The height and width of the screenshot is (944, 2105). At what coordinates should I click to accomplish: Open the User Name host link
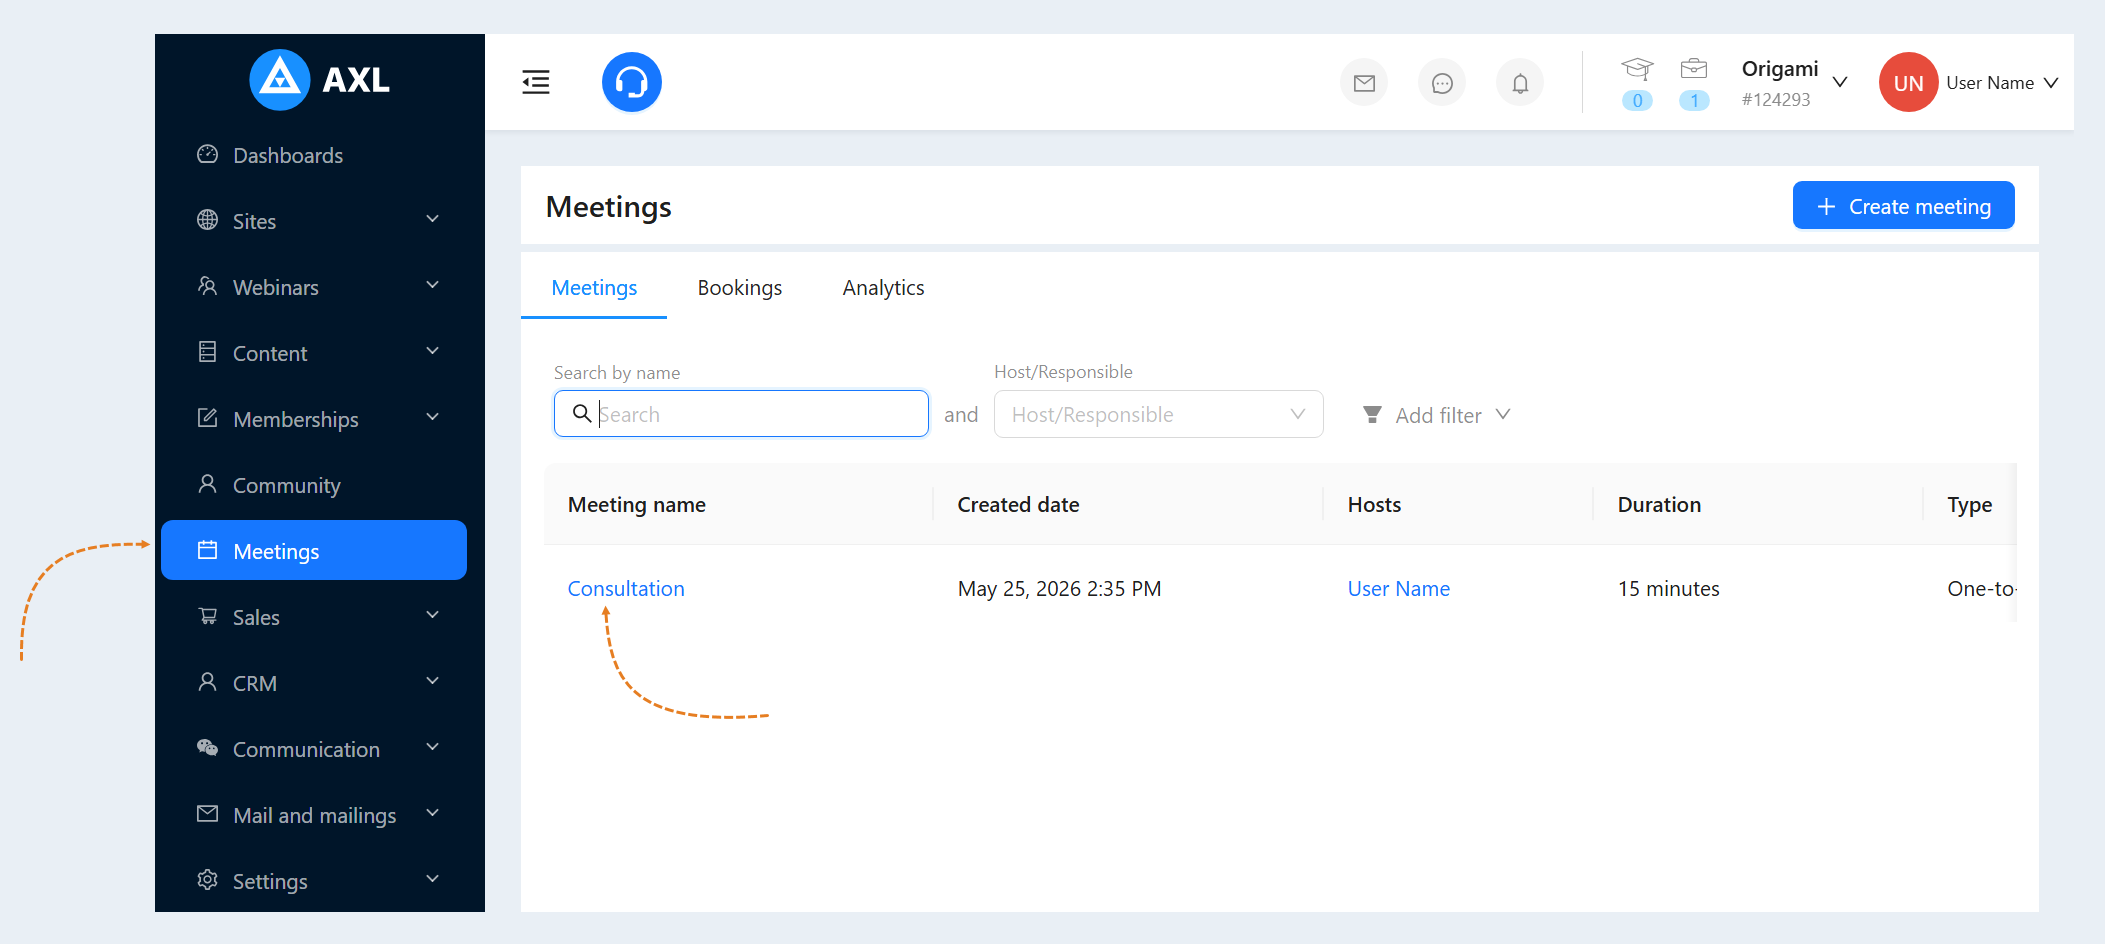click(x=1399, y=589)
